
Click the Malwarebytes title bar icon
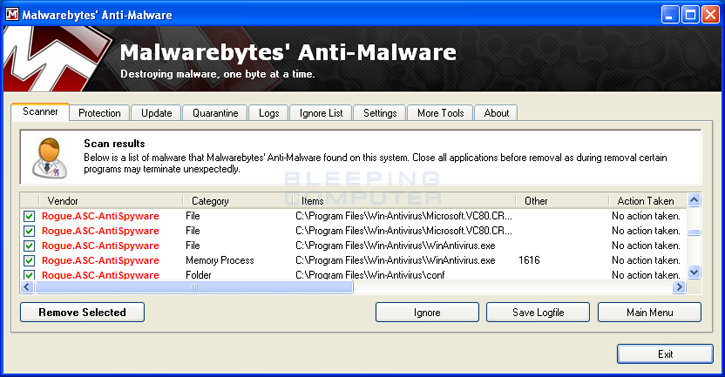click(x=12, y=14)
